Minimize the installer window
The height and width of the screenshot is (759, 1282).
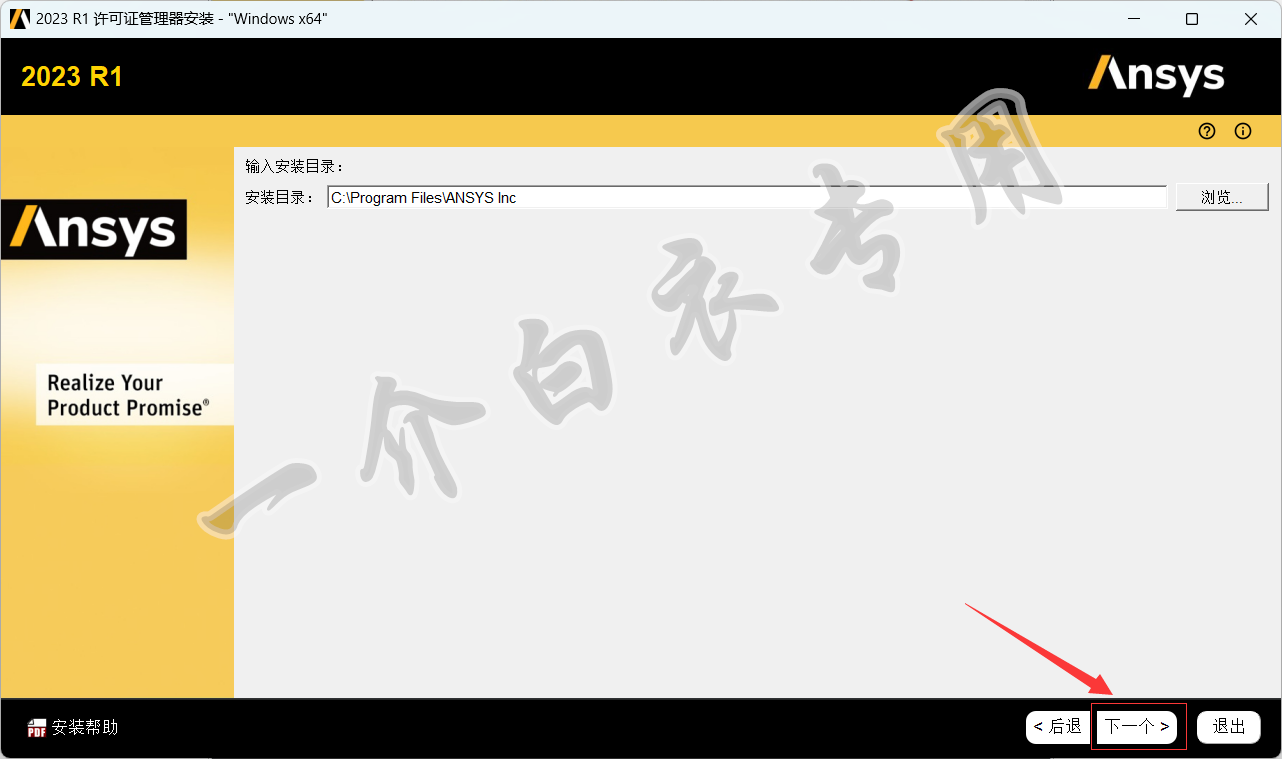pos(1133,19)
